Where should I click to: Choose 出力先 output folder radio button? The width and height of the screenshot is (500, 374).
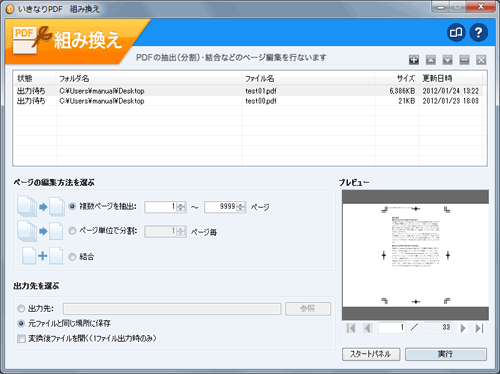point(21,308)
